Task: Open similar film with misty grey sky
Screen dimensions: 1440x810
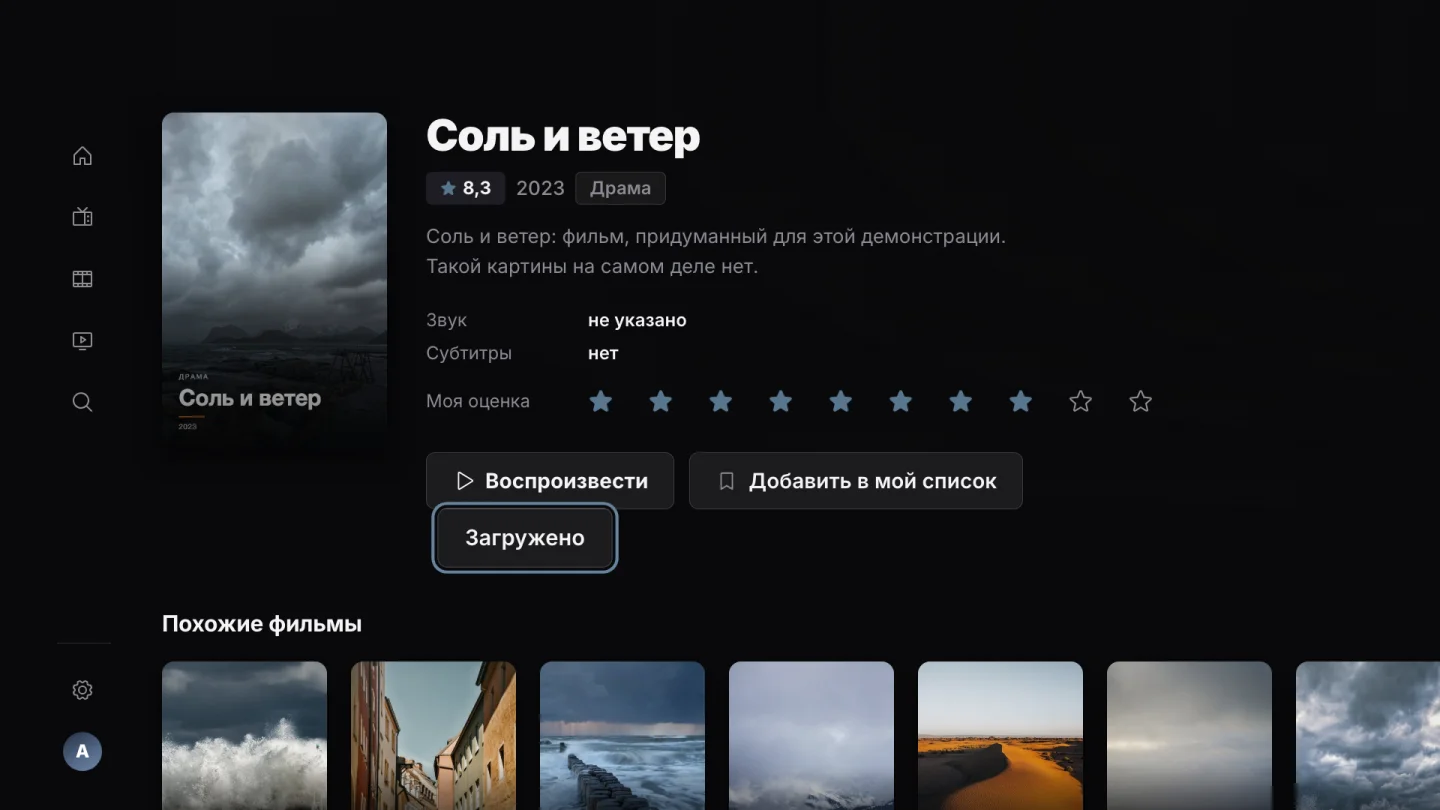Action: coord(811,736)
